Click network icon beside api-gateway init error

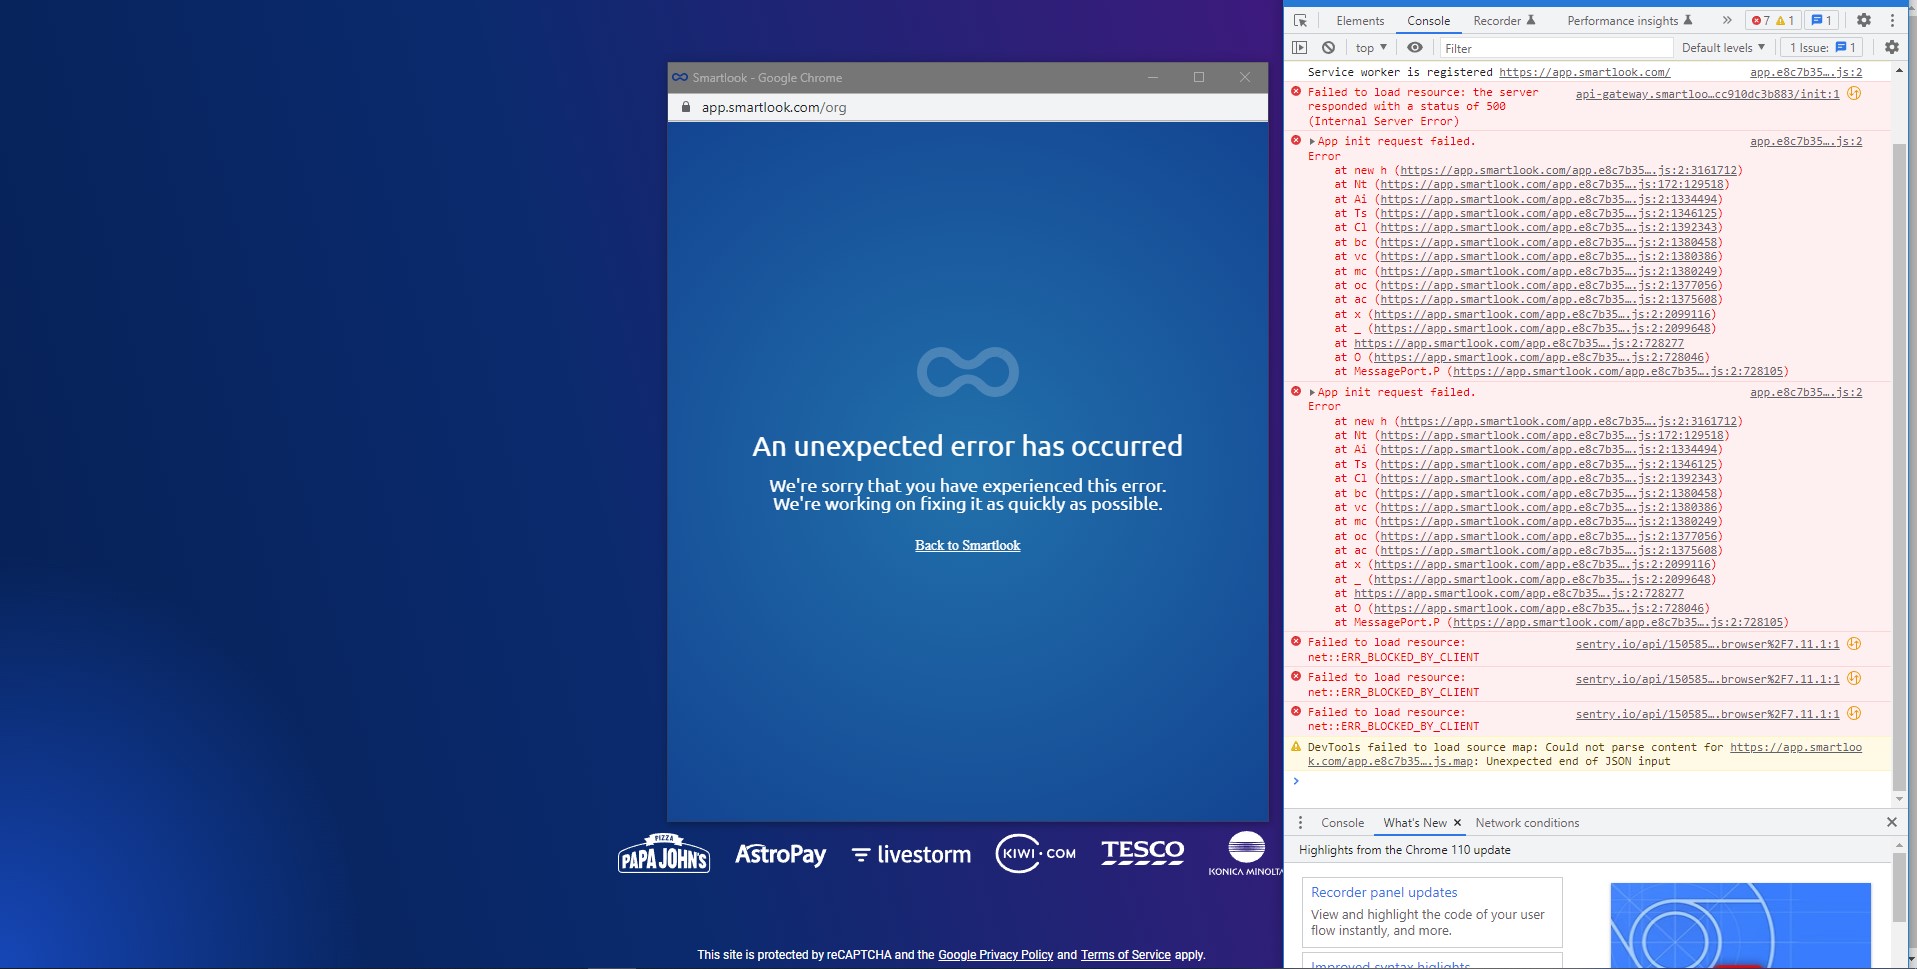[x=1854, y=93]
